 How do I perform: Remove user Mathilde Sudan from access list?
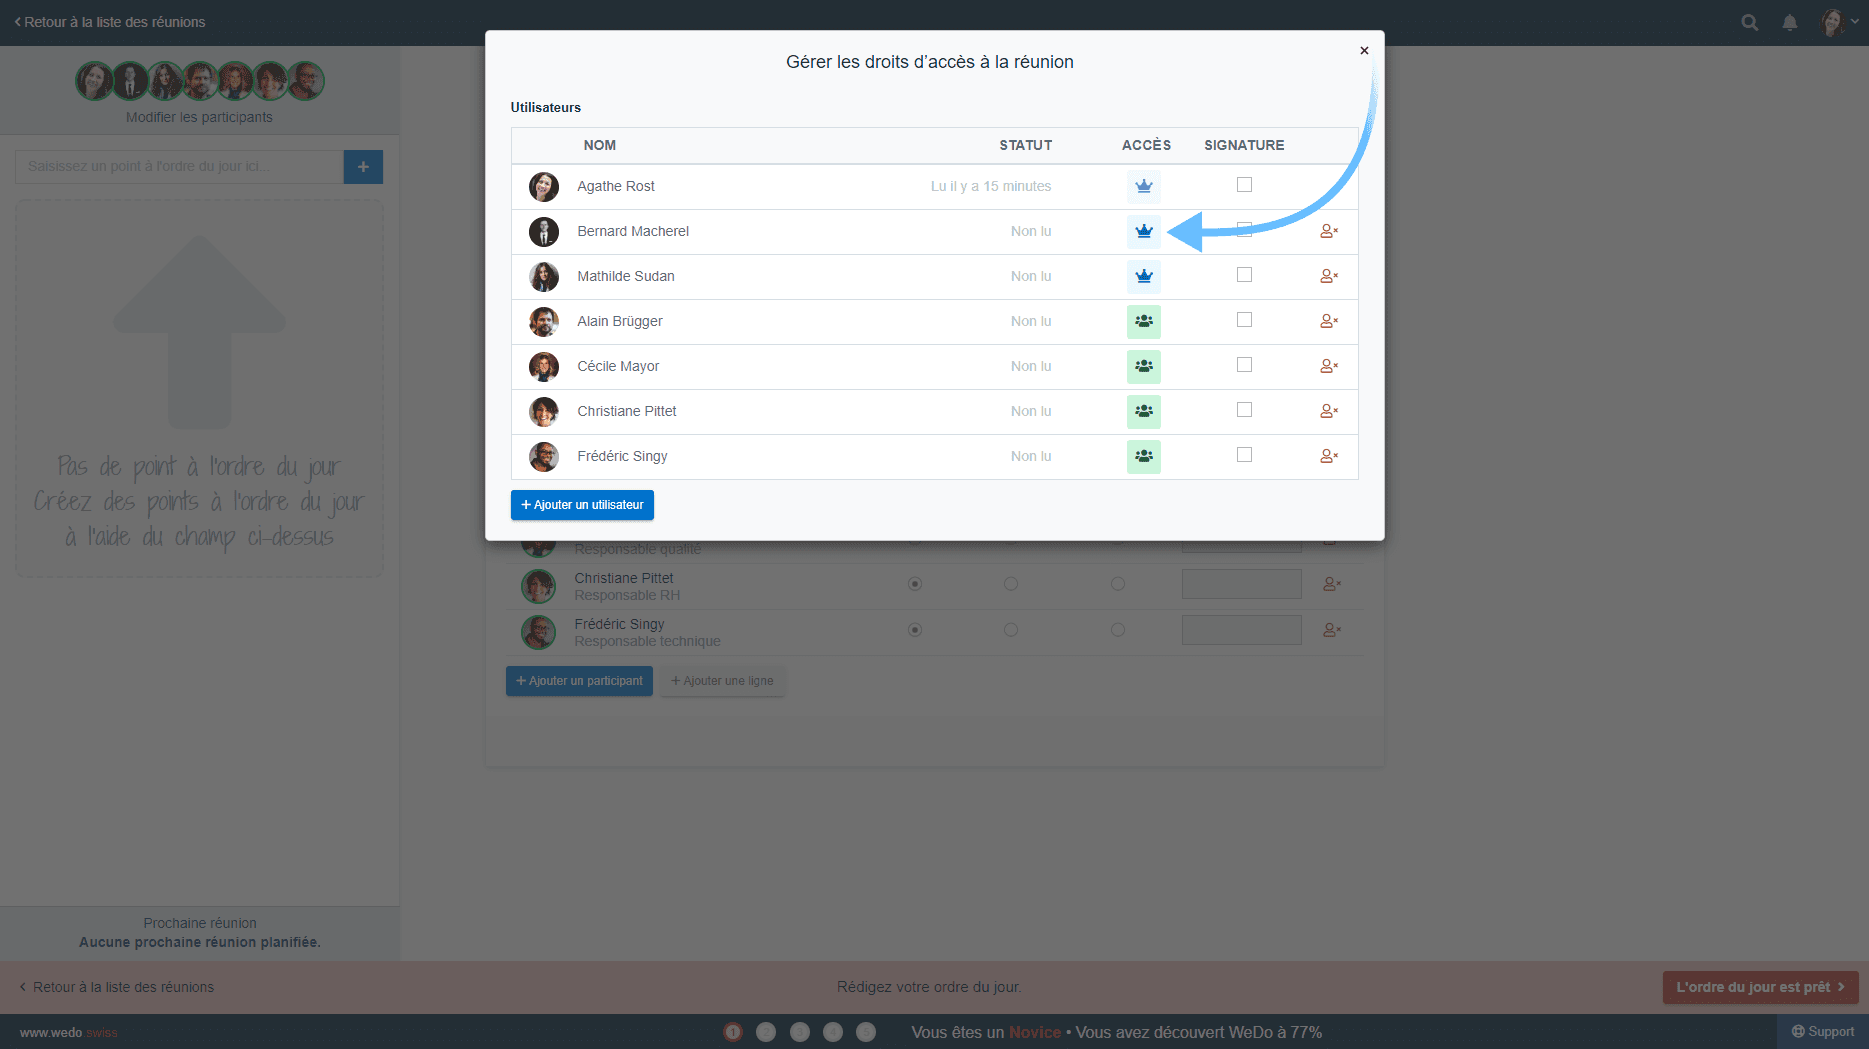click(1328, 277)
